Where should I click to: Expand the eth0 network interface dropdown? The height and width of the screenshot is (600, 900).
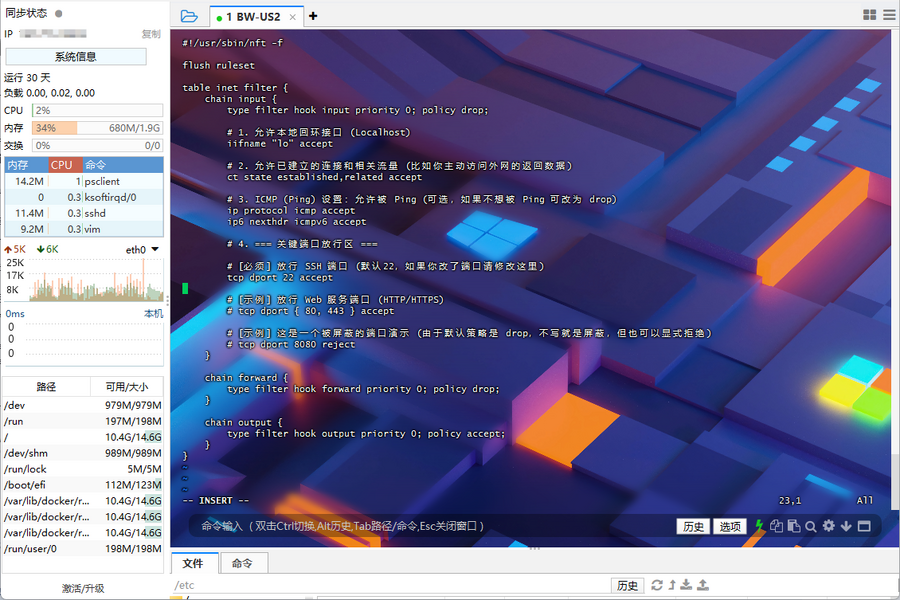coord(155,249)
